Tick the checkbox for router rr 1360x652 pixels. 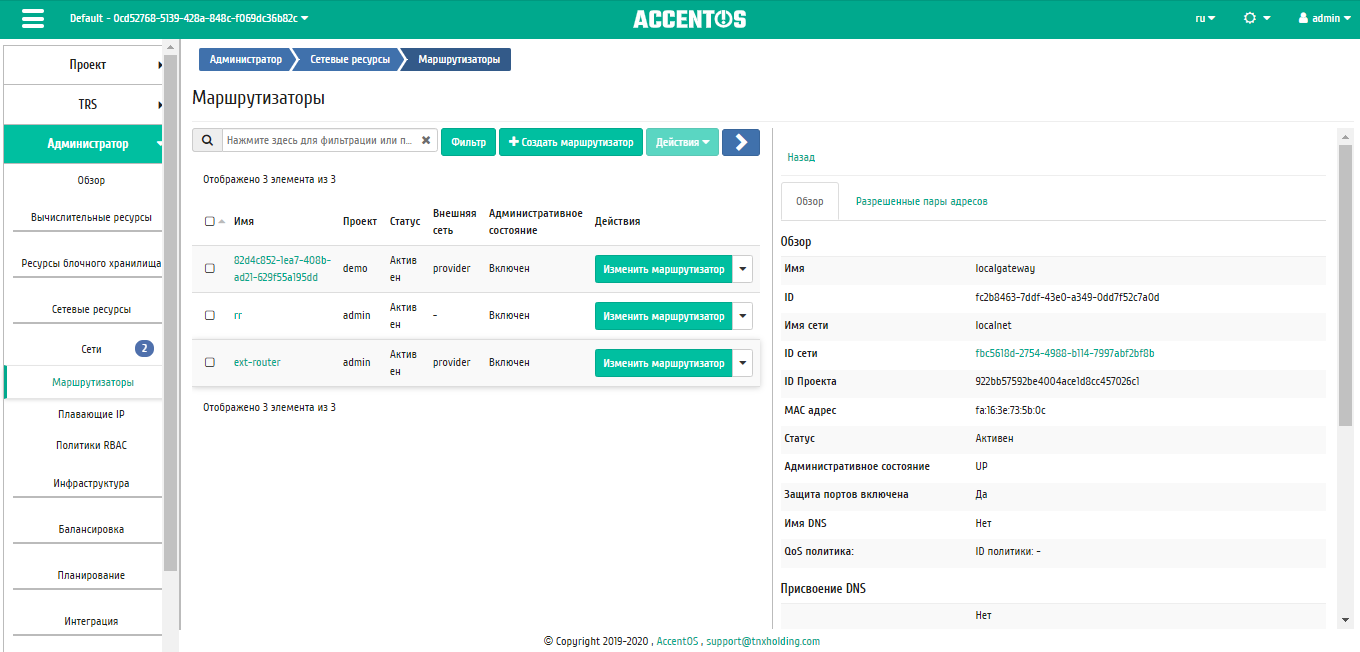pyautogui.click(x=210, y=316)
